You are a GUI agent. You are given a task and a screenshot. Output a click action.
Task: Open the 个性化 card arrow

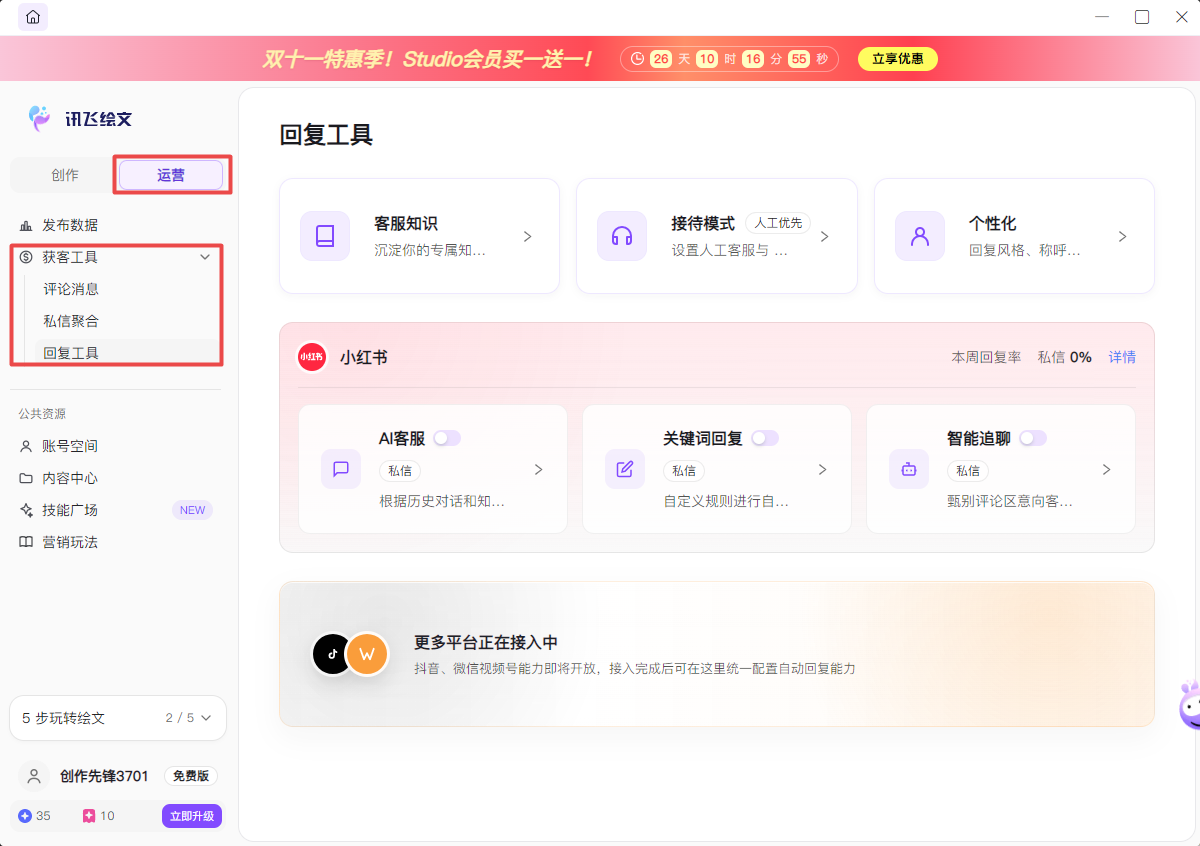point(1122,236)
